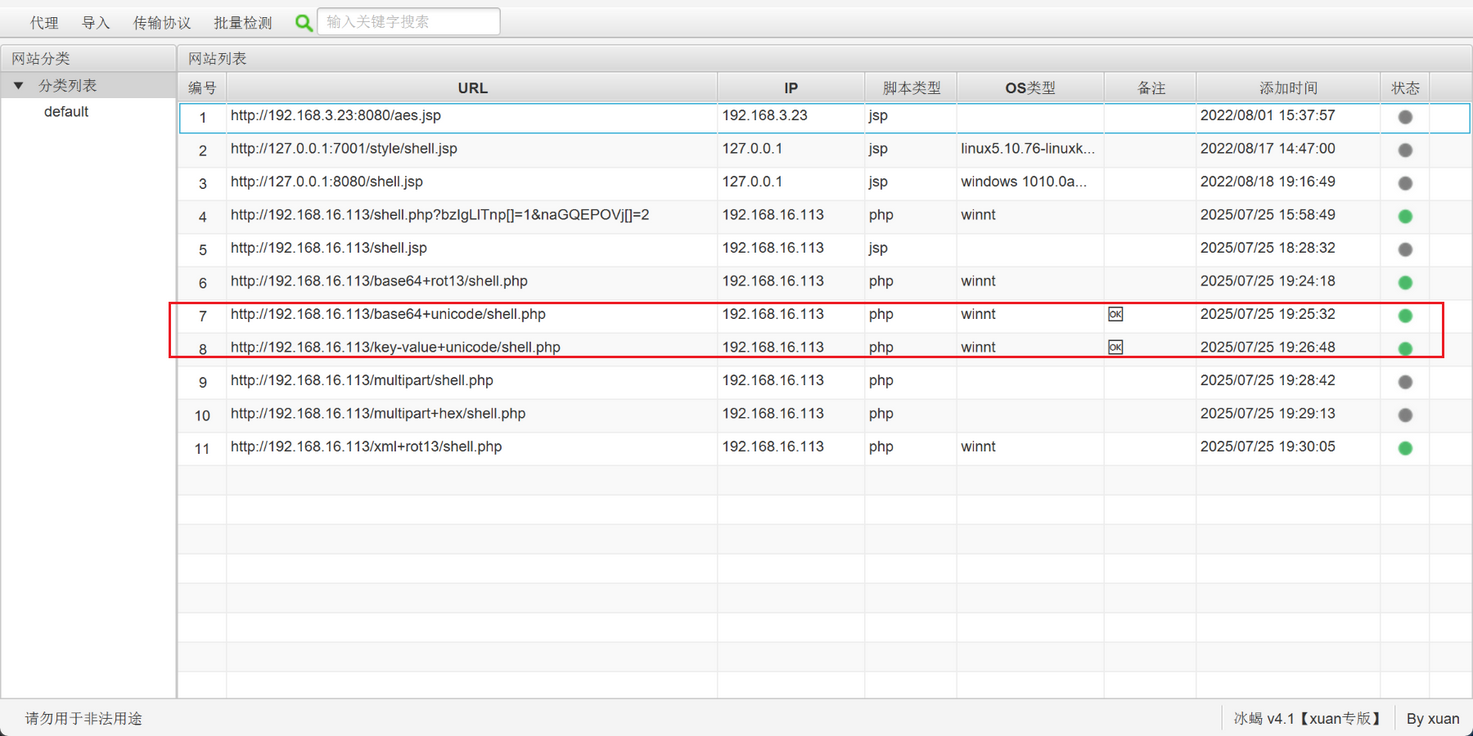
Task: Click OS cell linux5.10.76-linuxk...
Action: (x=1028, y=148)
